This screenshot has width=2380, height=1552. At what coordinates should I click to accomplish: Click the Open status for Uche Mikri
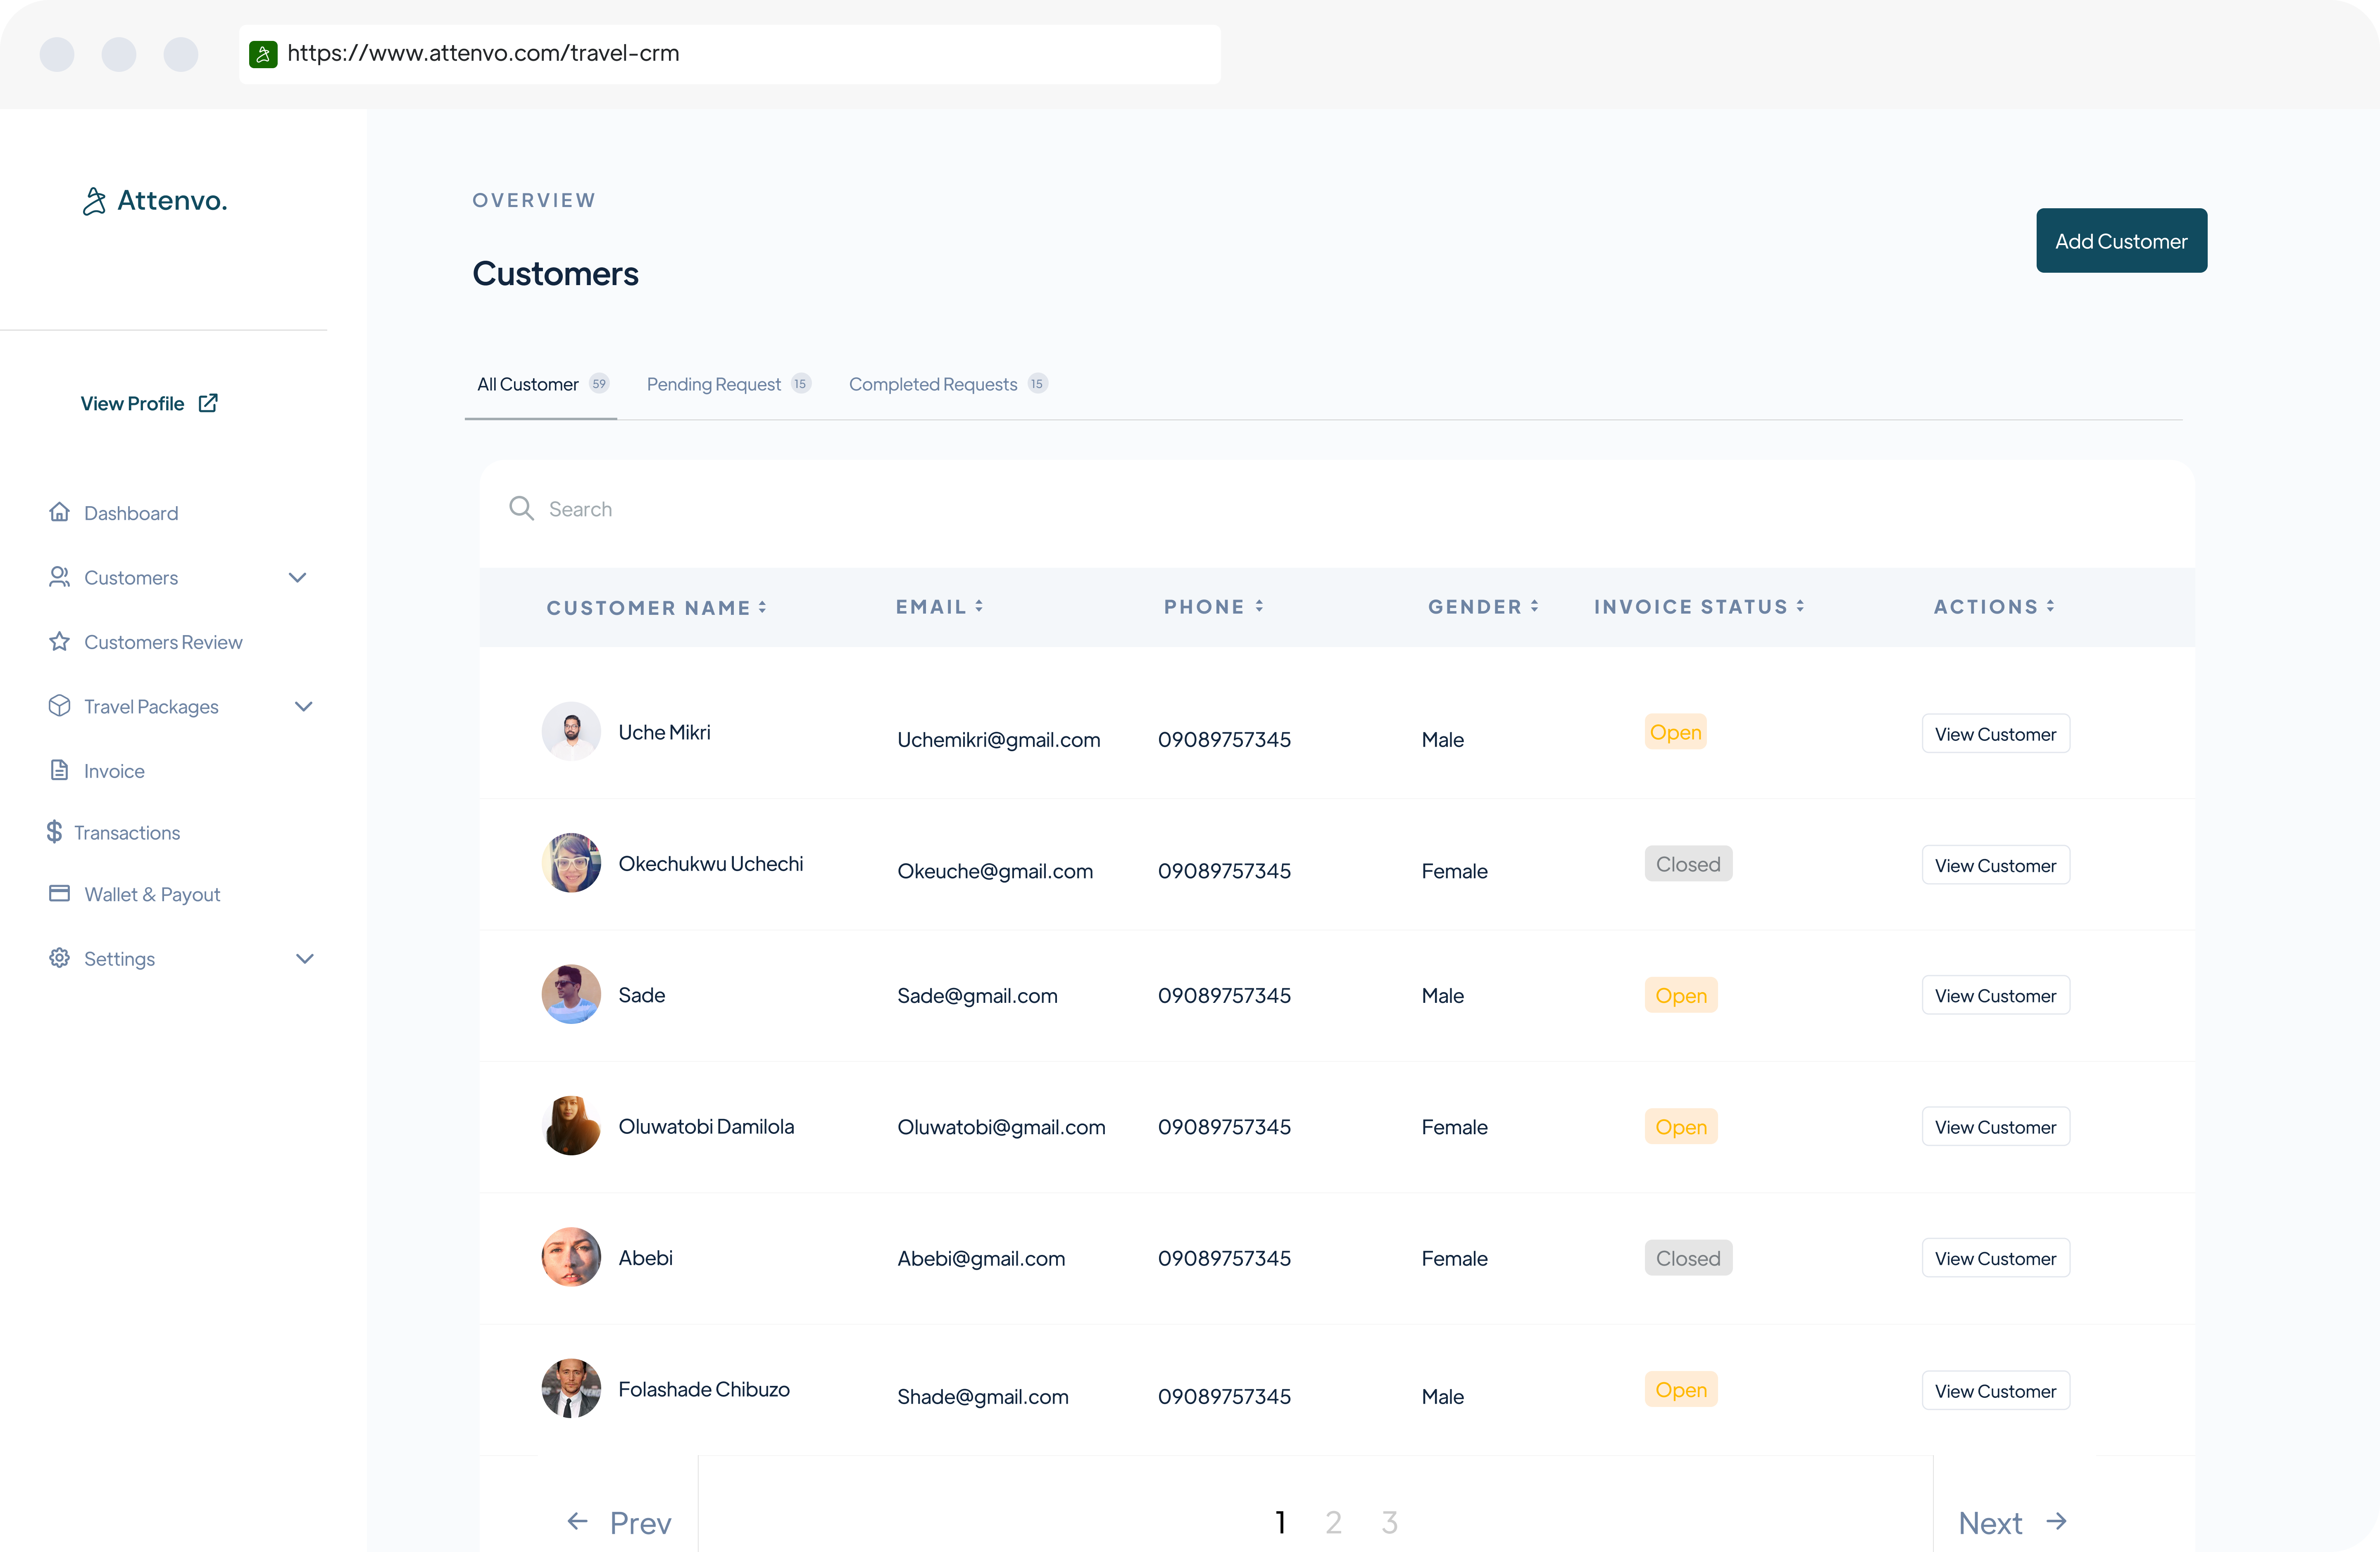coord(1675,732)
